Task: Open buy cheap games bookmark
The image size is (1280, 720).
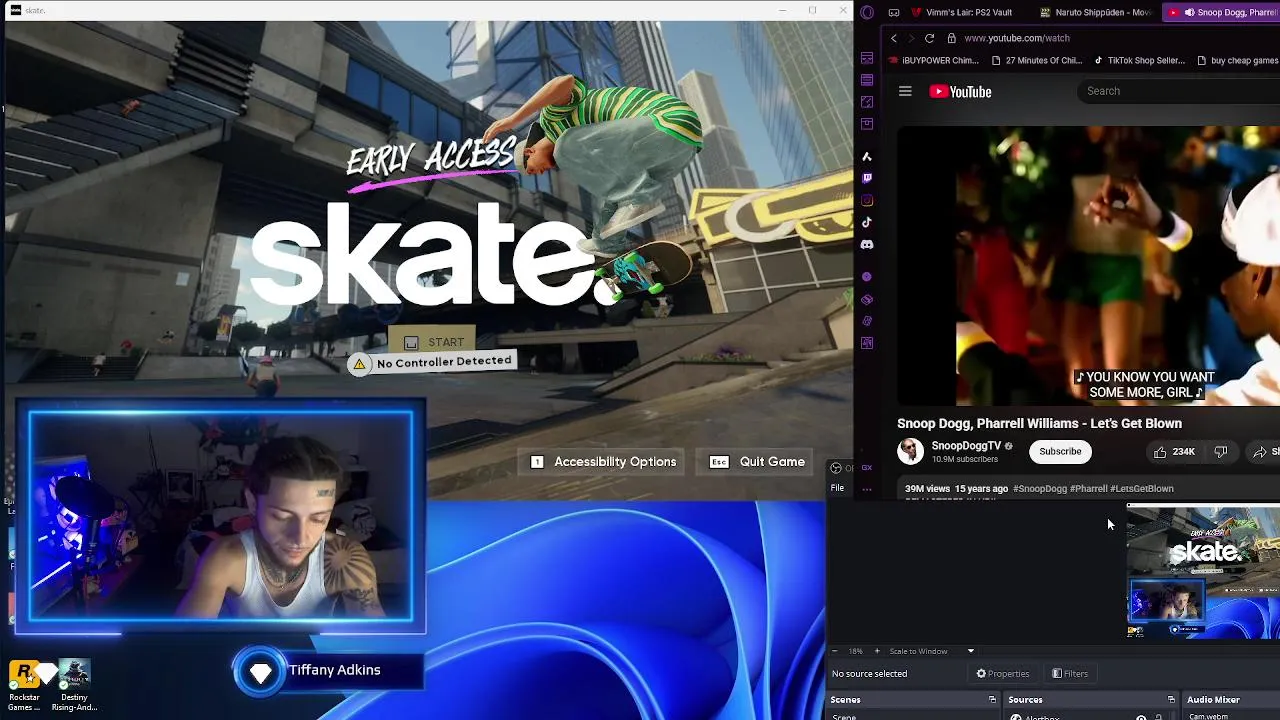Action: [1237, 60]
